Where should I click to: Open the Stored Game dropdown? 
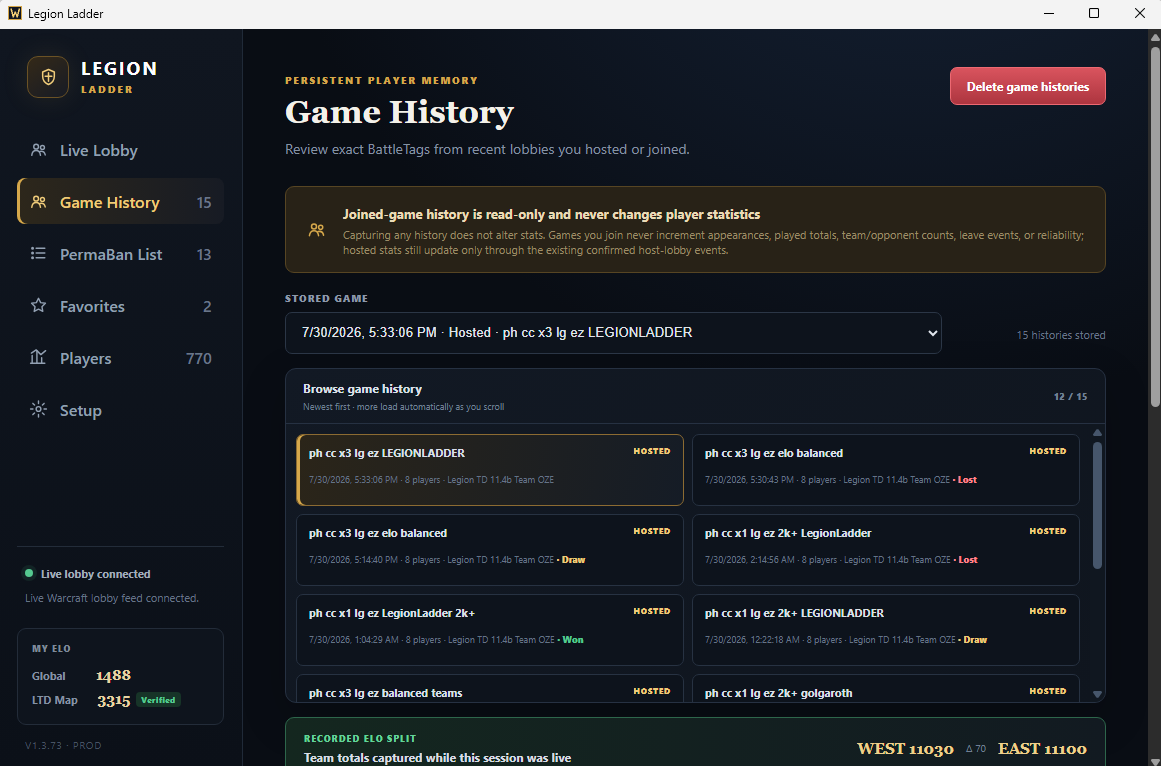click(613, 333)
